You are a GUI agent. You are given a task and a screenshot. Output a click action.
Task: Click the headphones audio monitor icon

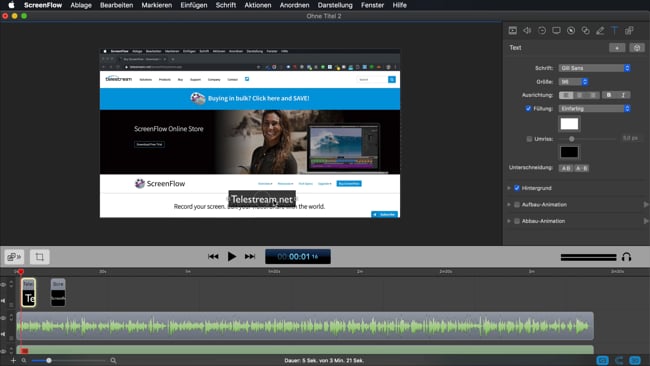tap(626, 257)
